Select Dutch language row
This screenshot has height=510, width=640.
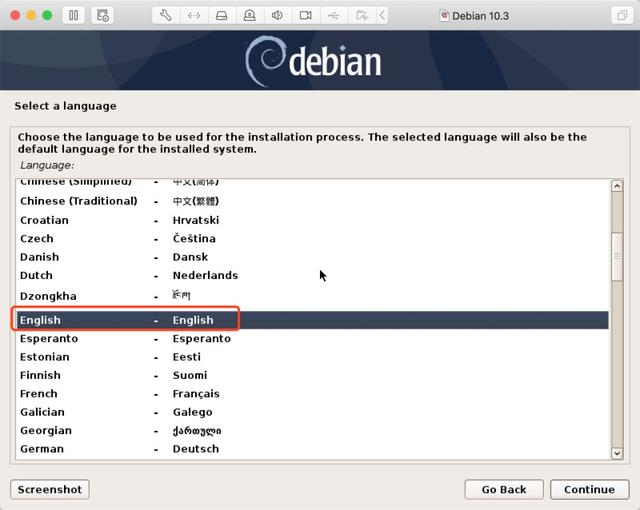[312, 275]
